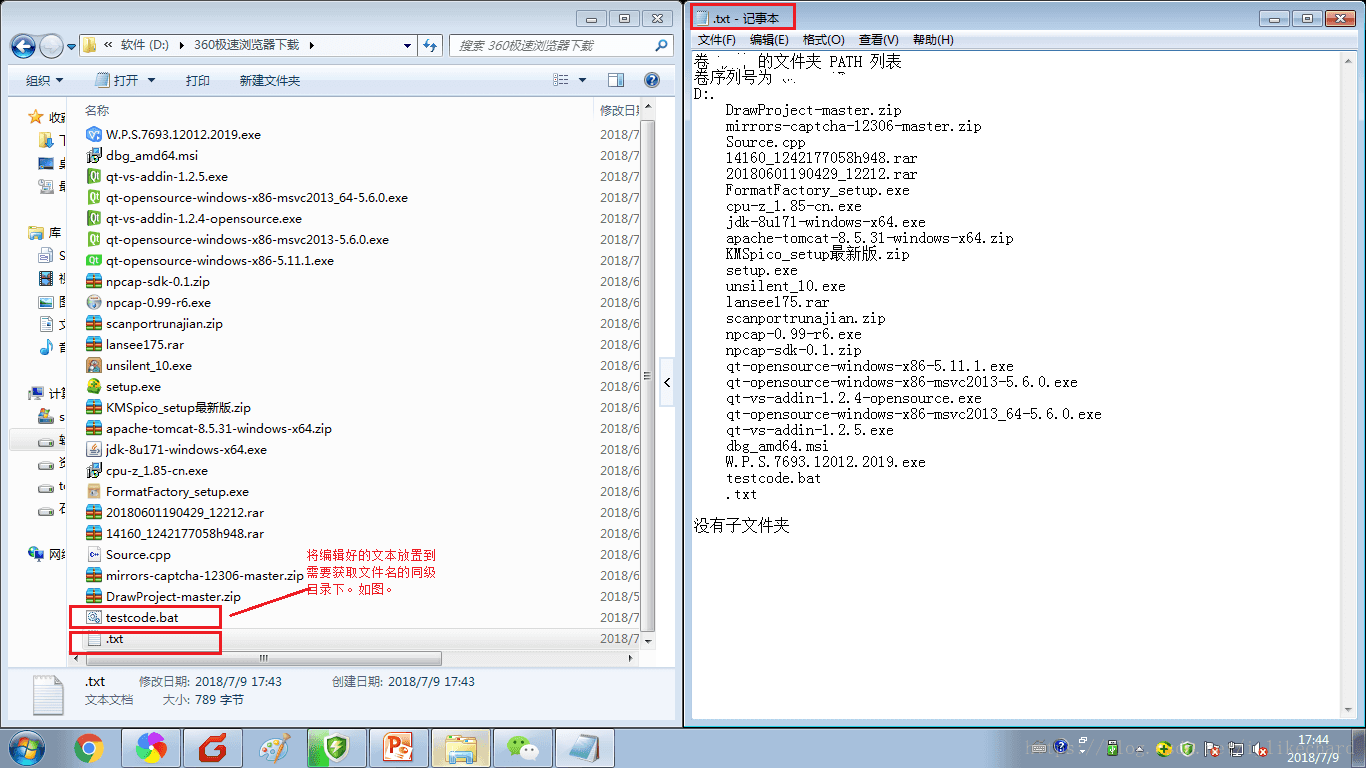This screenshot has height=768, width=1366.
Task: Open the 组织 (Organize) dropdown
Action: coord(44,80)
